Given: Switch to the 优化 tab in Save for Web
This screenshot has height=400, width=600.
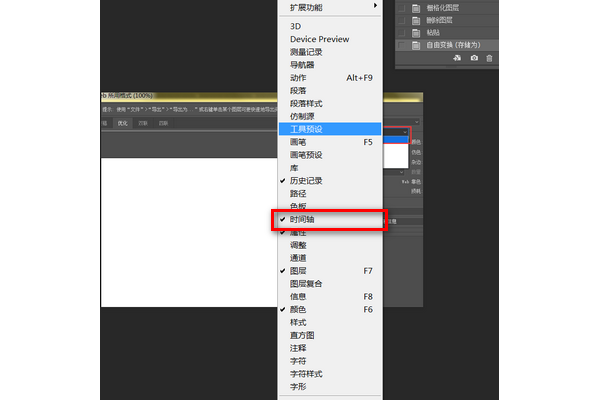Looking at the screenshot, I should pyautogui.click(x=122, y=123).
